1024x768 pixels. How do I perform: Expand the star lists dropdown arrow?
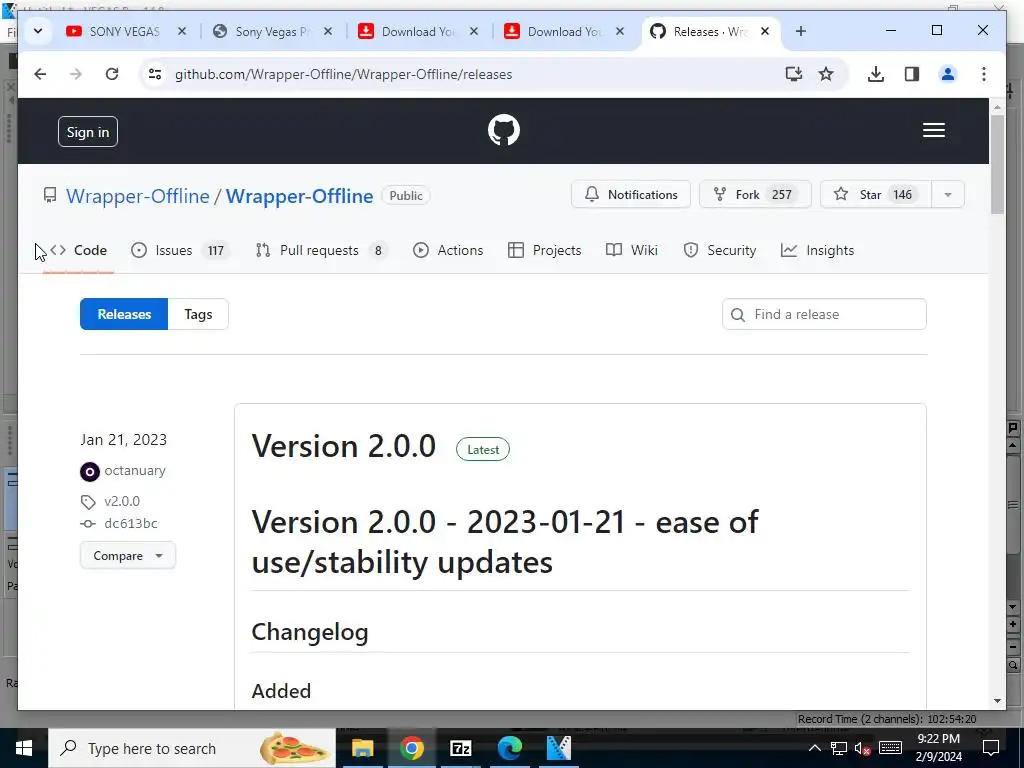point(948,195)
